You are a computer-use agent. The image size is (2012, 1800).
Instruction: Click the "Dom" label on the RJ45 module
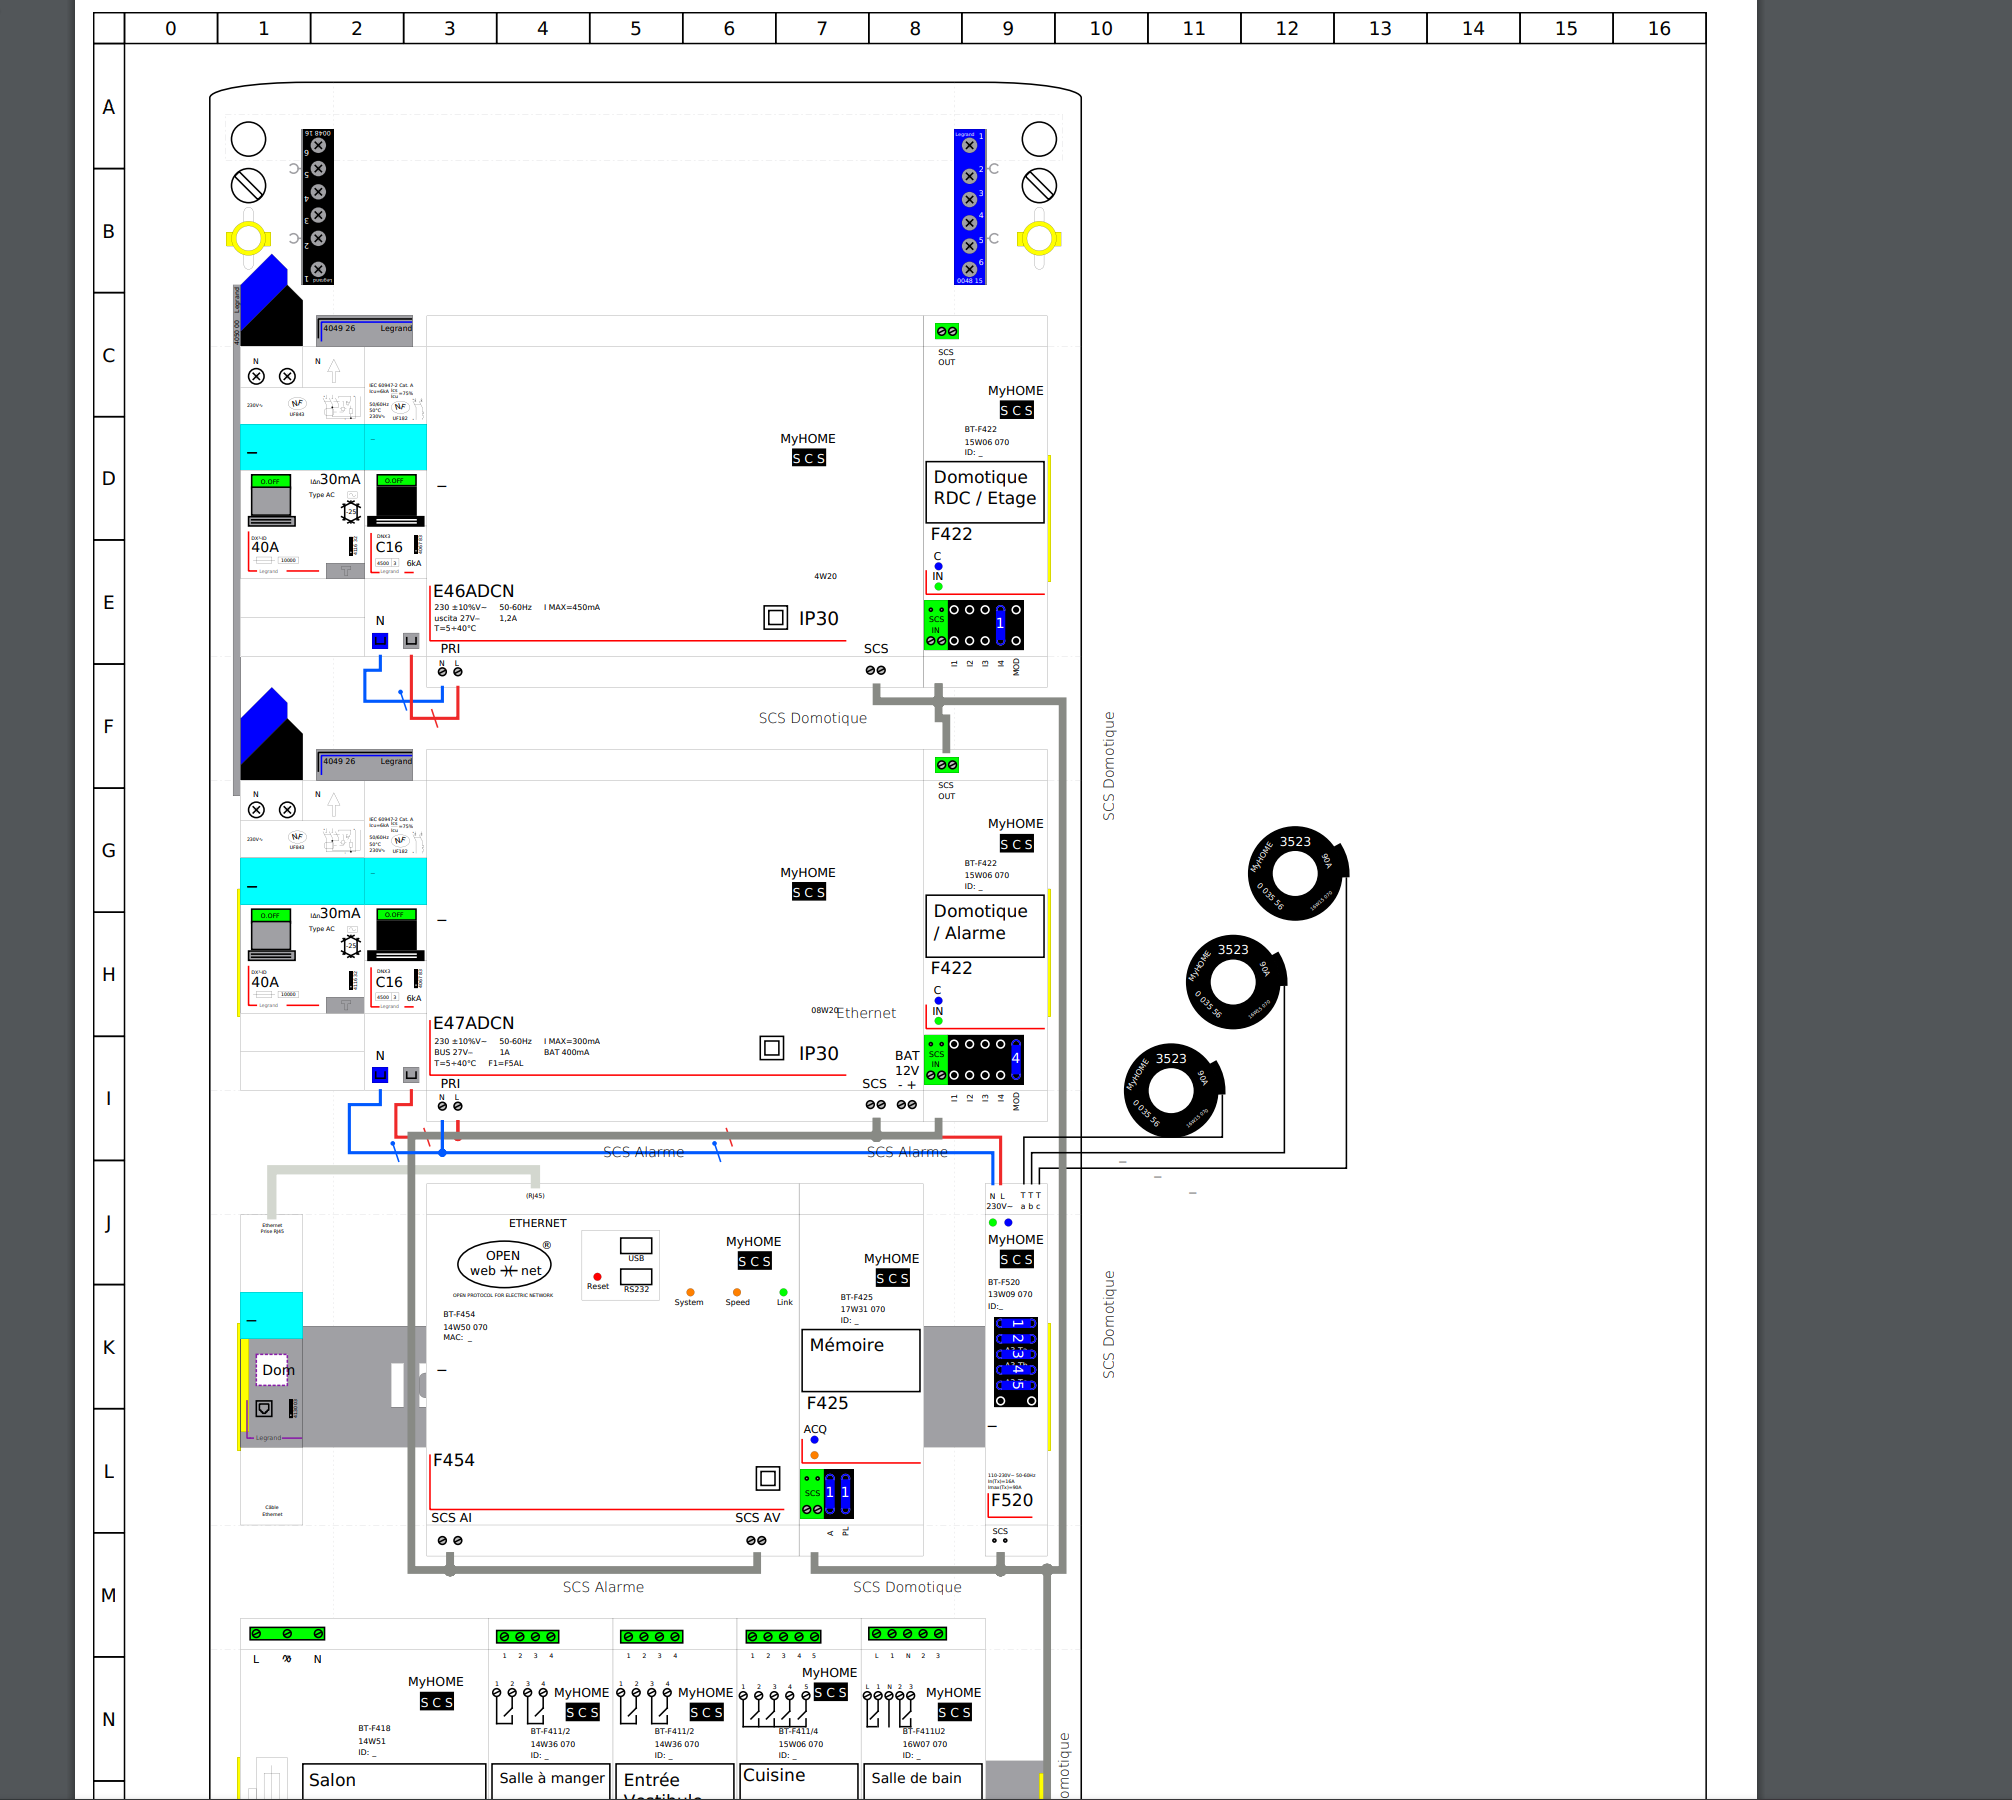pyautogui.click(x=278, y=1370)
